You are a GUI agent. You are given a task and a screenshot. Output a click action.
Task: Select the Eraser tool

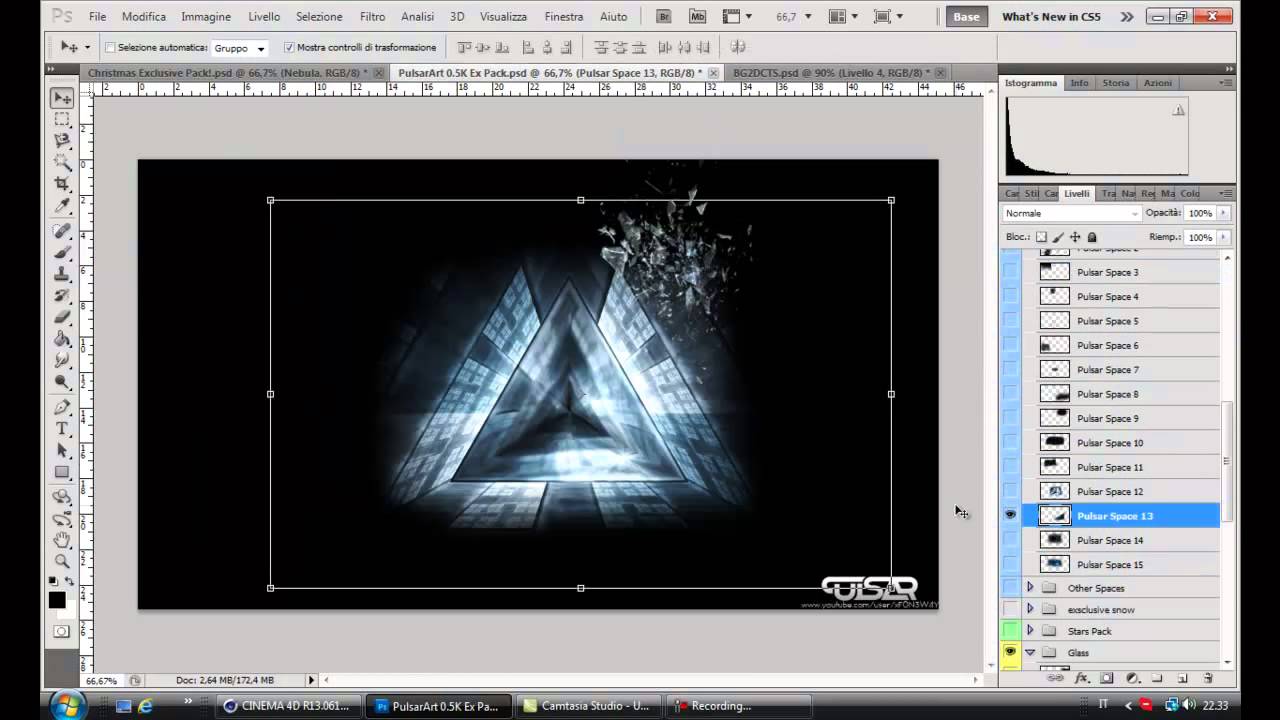click(62, 317)
